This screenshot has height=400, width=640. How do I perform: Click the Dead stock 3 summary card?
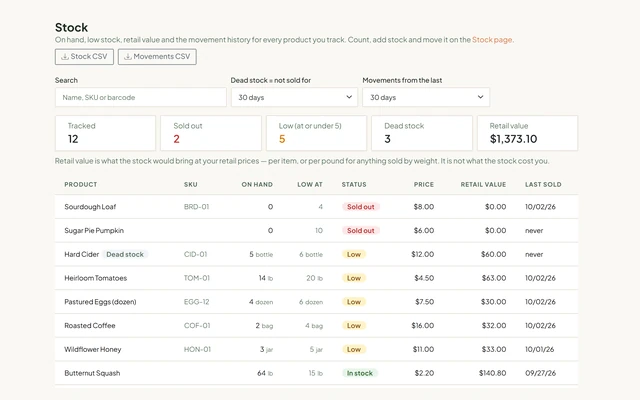pyautogui.click(x=422, y=133)
